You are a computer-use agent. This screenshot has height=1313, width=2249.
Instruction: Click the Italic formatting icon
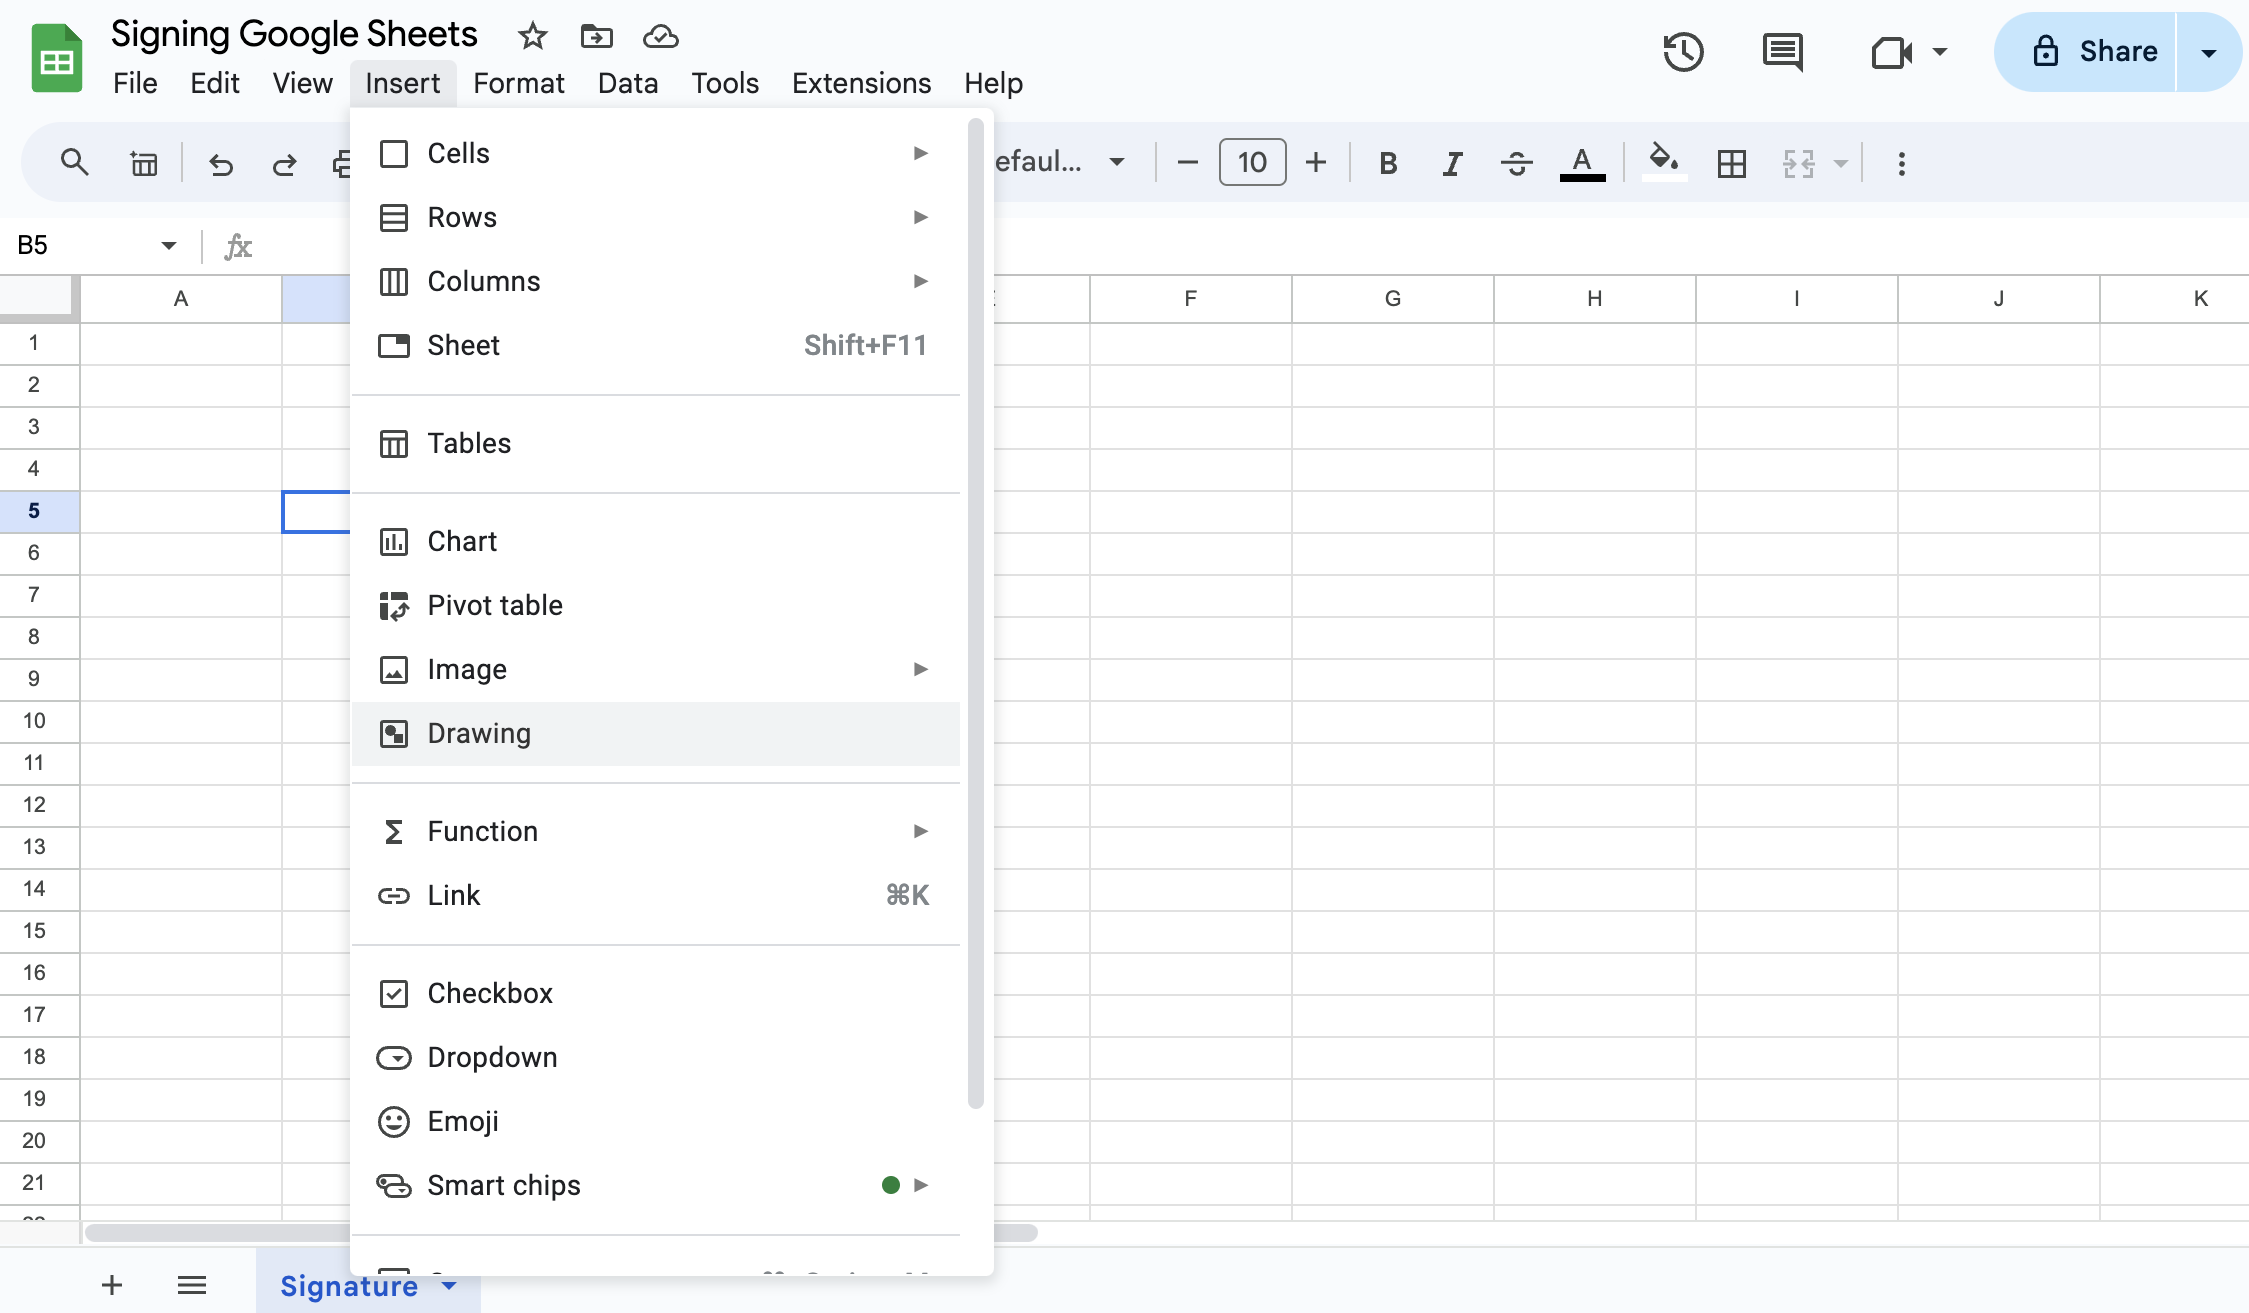[1449, 163]
